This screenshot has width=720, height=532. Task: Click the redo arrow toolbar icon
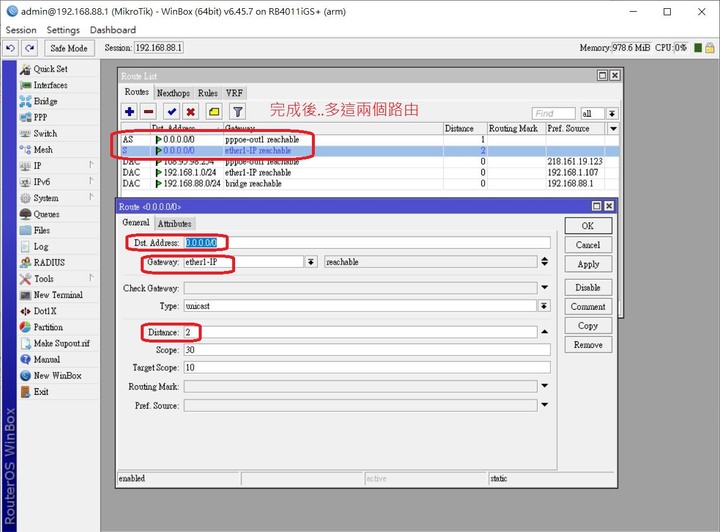point(30,48)
